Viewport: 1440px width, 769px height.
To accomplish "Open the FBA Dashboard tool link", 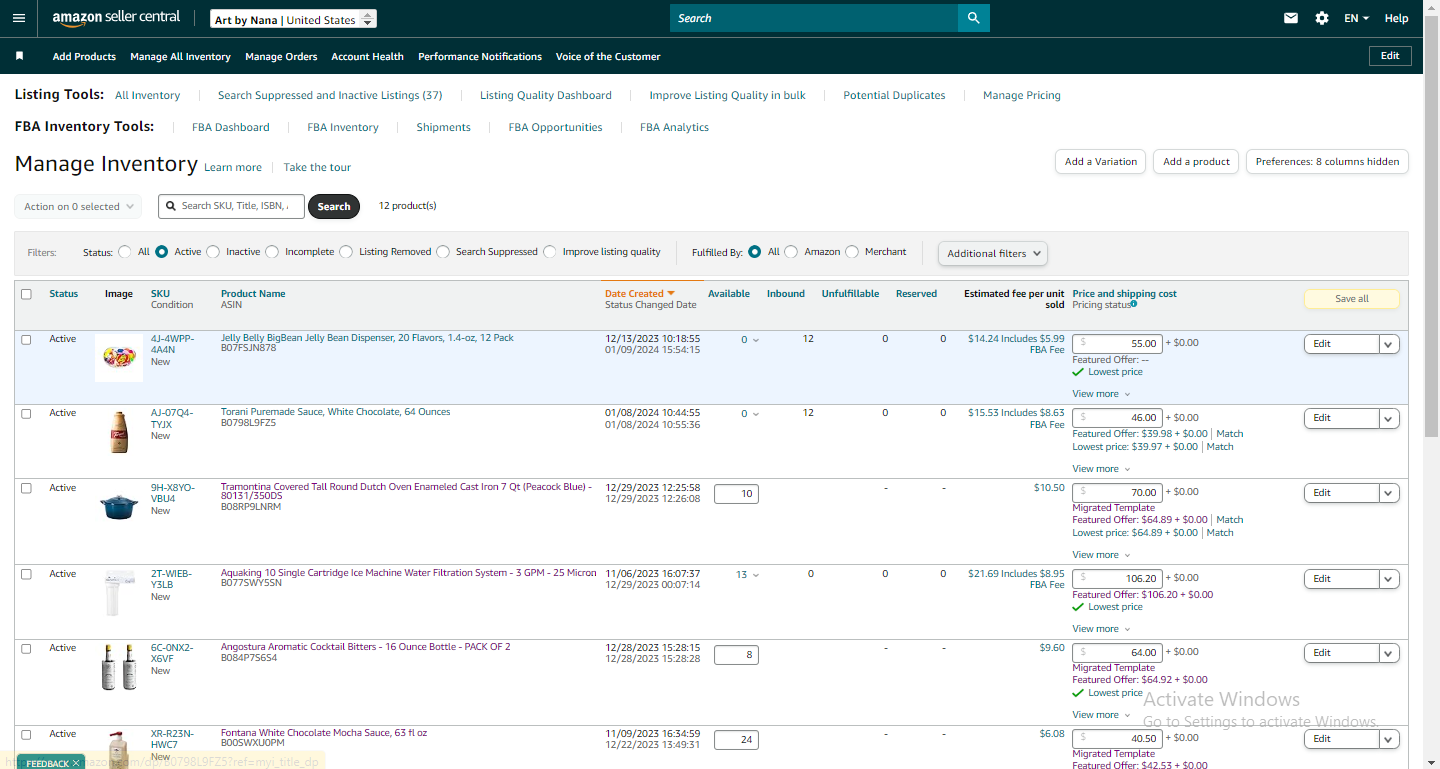I will point(231,127).
